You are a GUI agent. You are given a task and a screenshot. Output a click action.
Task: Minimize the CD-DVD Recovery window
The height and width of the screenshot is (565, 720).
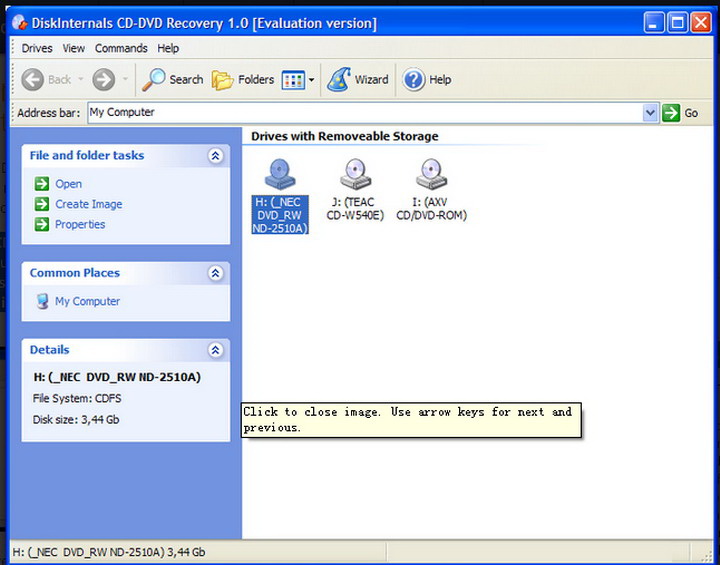pyautogui.click(x=653, y=23)
